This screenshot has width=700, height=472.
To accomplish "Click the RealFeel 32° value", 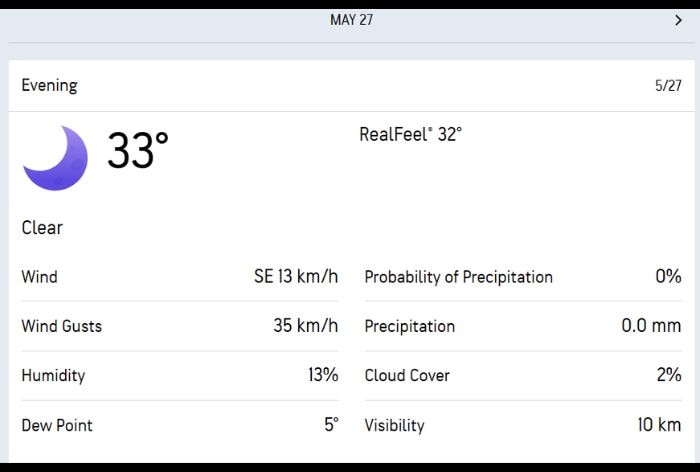I will [x=410, y=134].
